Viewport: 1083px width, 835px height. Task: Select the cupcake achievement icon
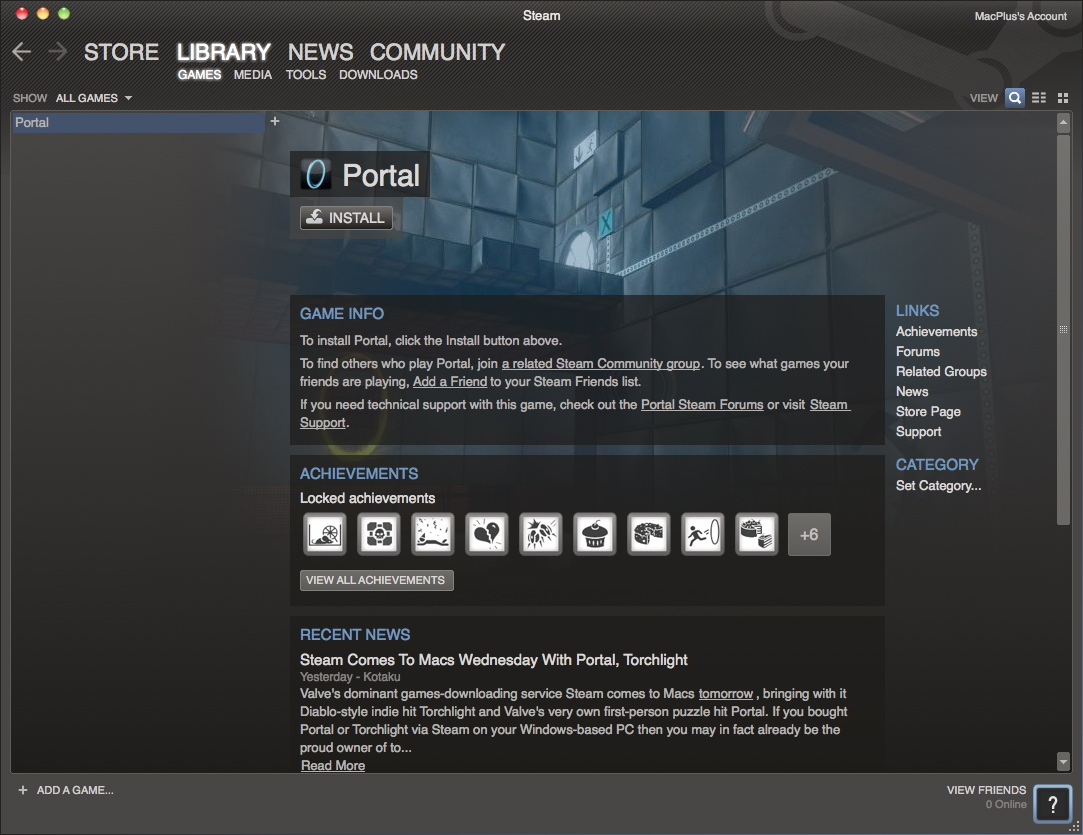[x=594, y=534]
